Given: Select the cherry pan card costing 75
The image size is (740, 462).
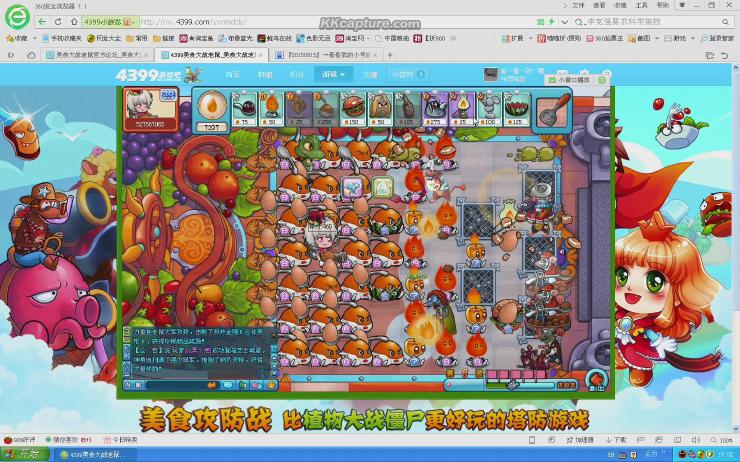Looking at the screenshot, I should coord(244,109).
